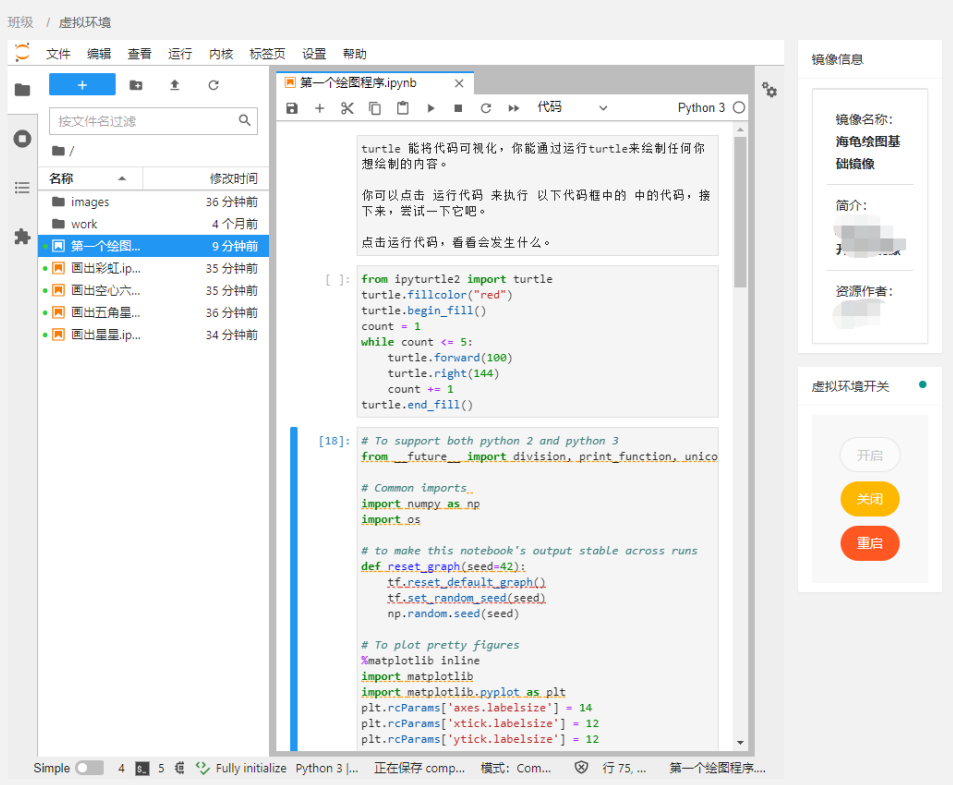
Task: Open the 运行 menu
Action: point(180,54)
